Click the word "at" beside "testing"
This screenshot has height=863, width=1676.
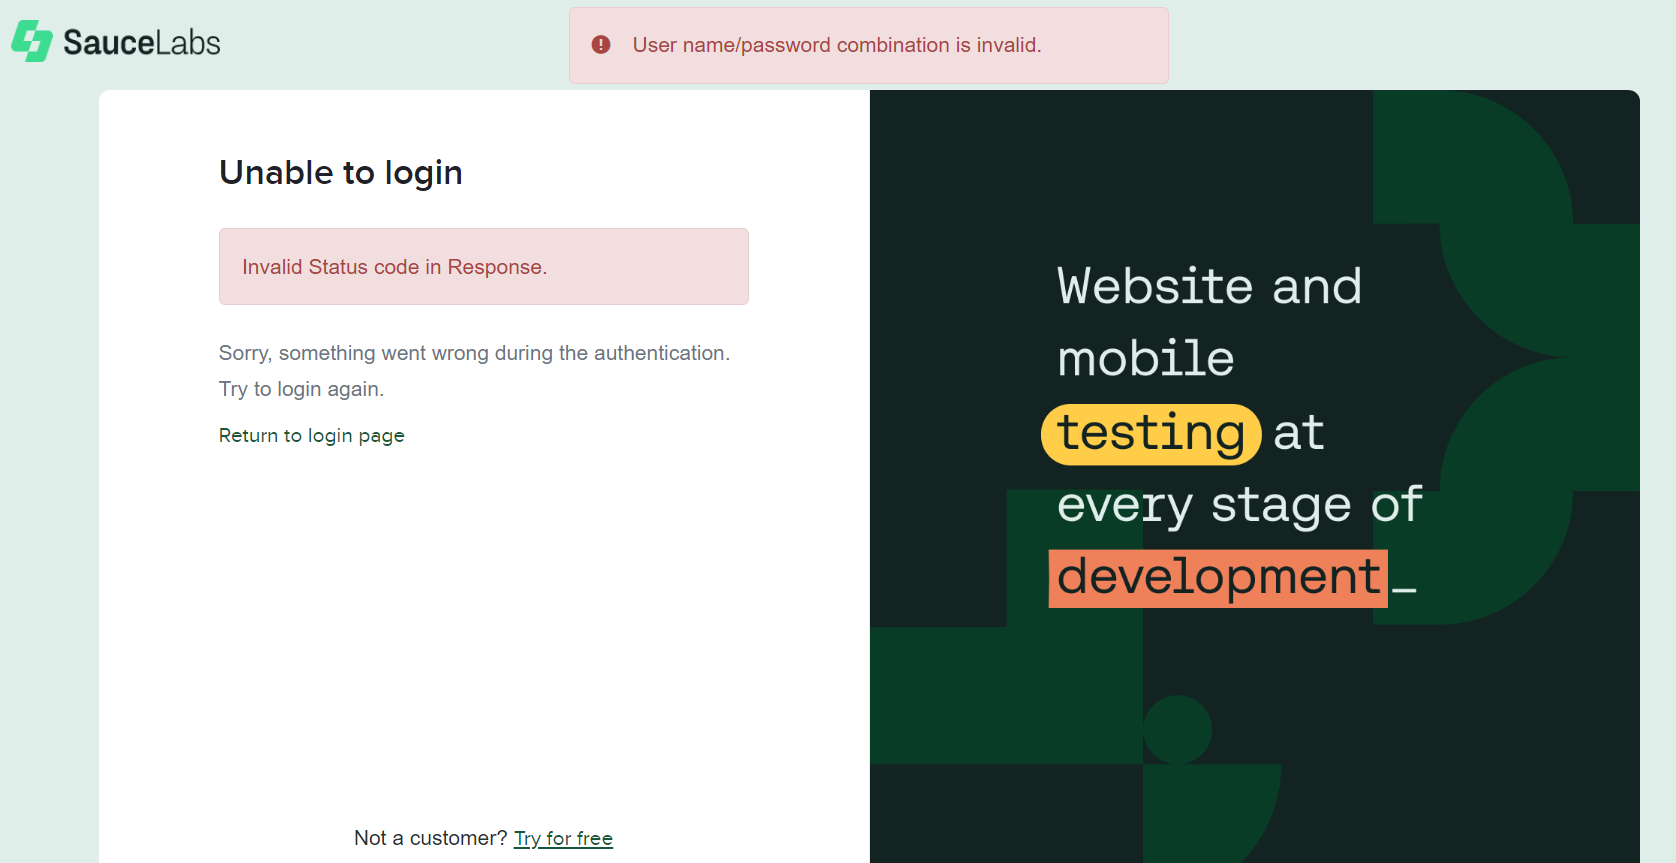coord(1298,434)
